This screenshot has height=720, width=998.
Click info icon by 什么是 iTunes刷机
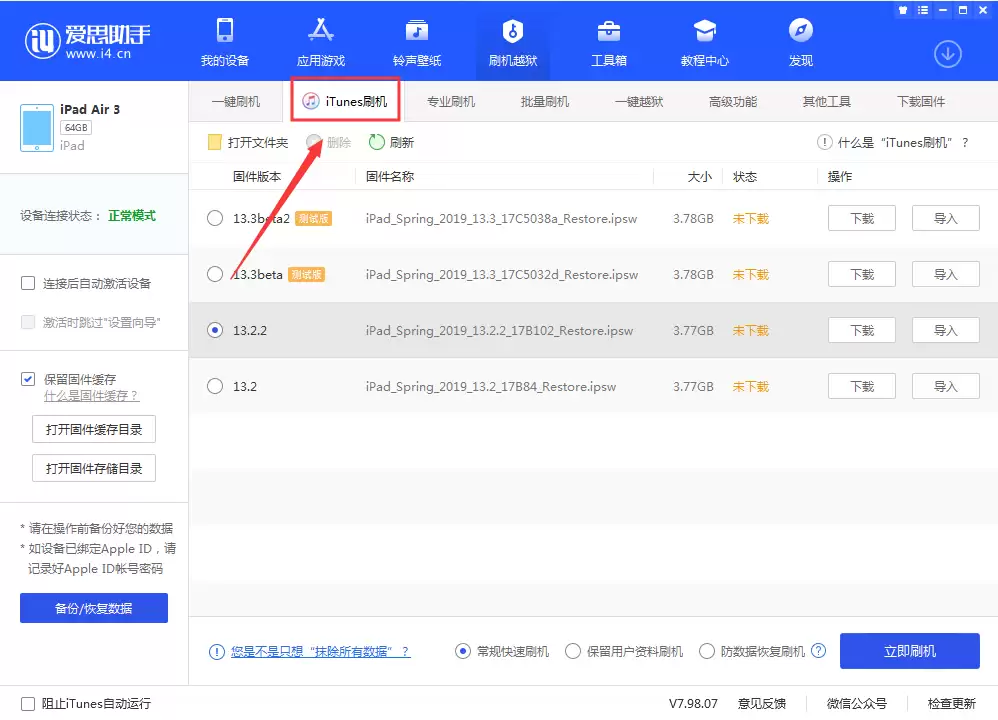(824, 142)
